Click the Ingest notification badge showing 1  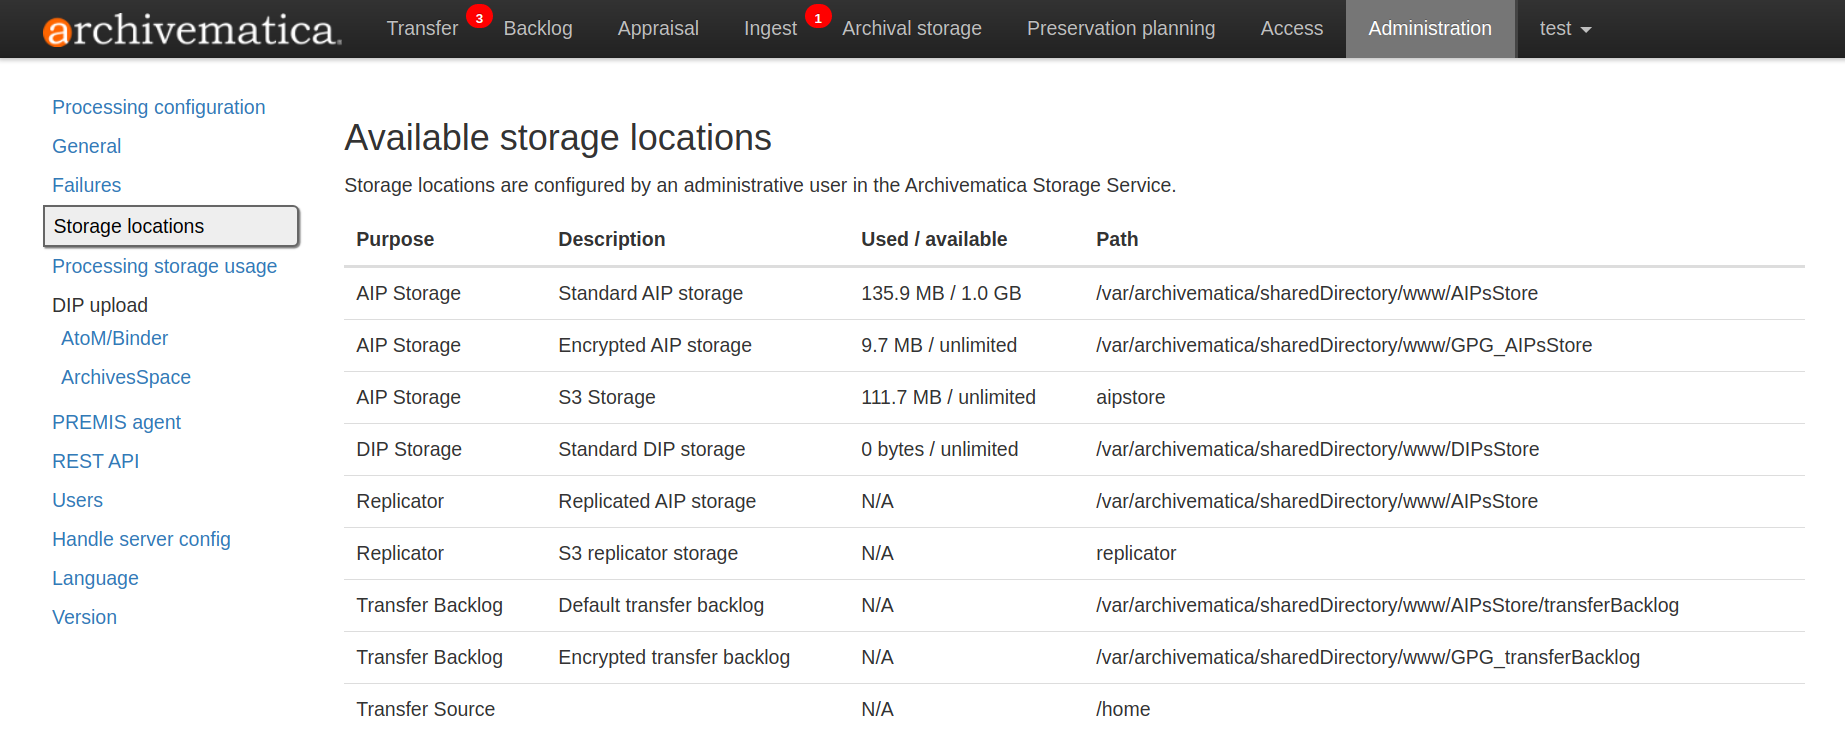[818, 18]
